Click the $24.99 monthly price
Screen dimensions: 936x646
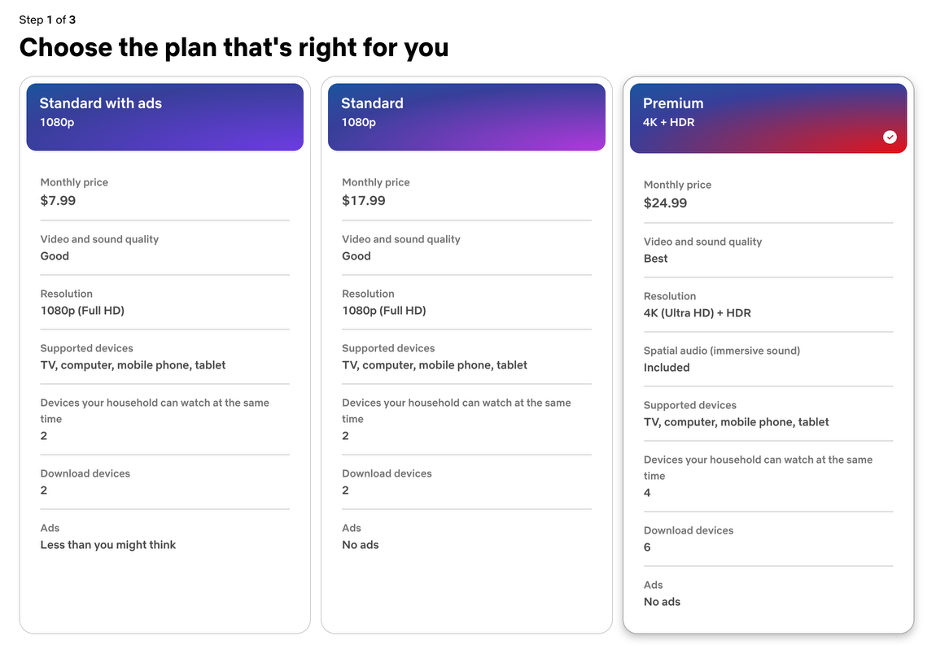coord(665,203)
